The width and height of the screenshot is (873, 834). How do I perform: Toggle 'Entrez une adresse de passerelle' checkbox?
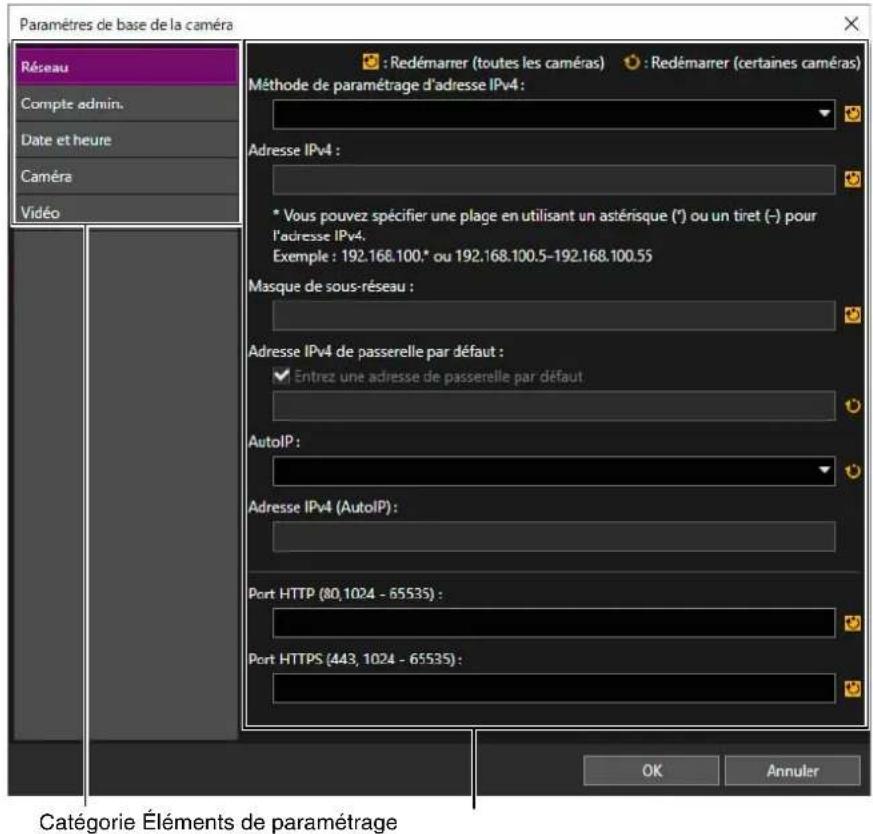[x=281, y=376]
